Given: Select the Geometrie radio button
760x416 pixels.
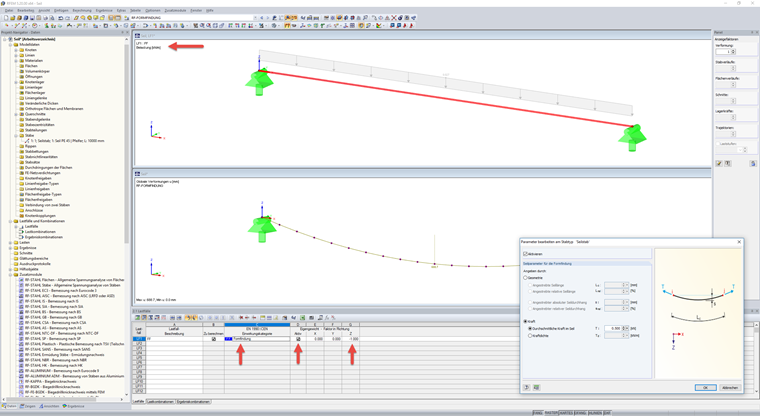Looking at the screenshot, I should coord(525,278).
